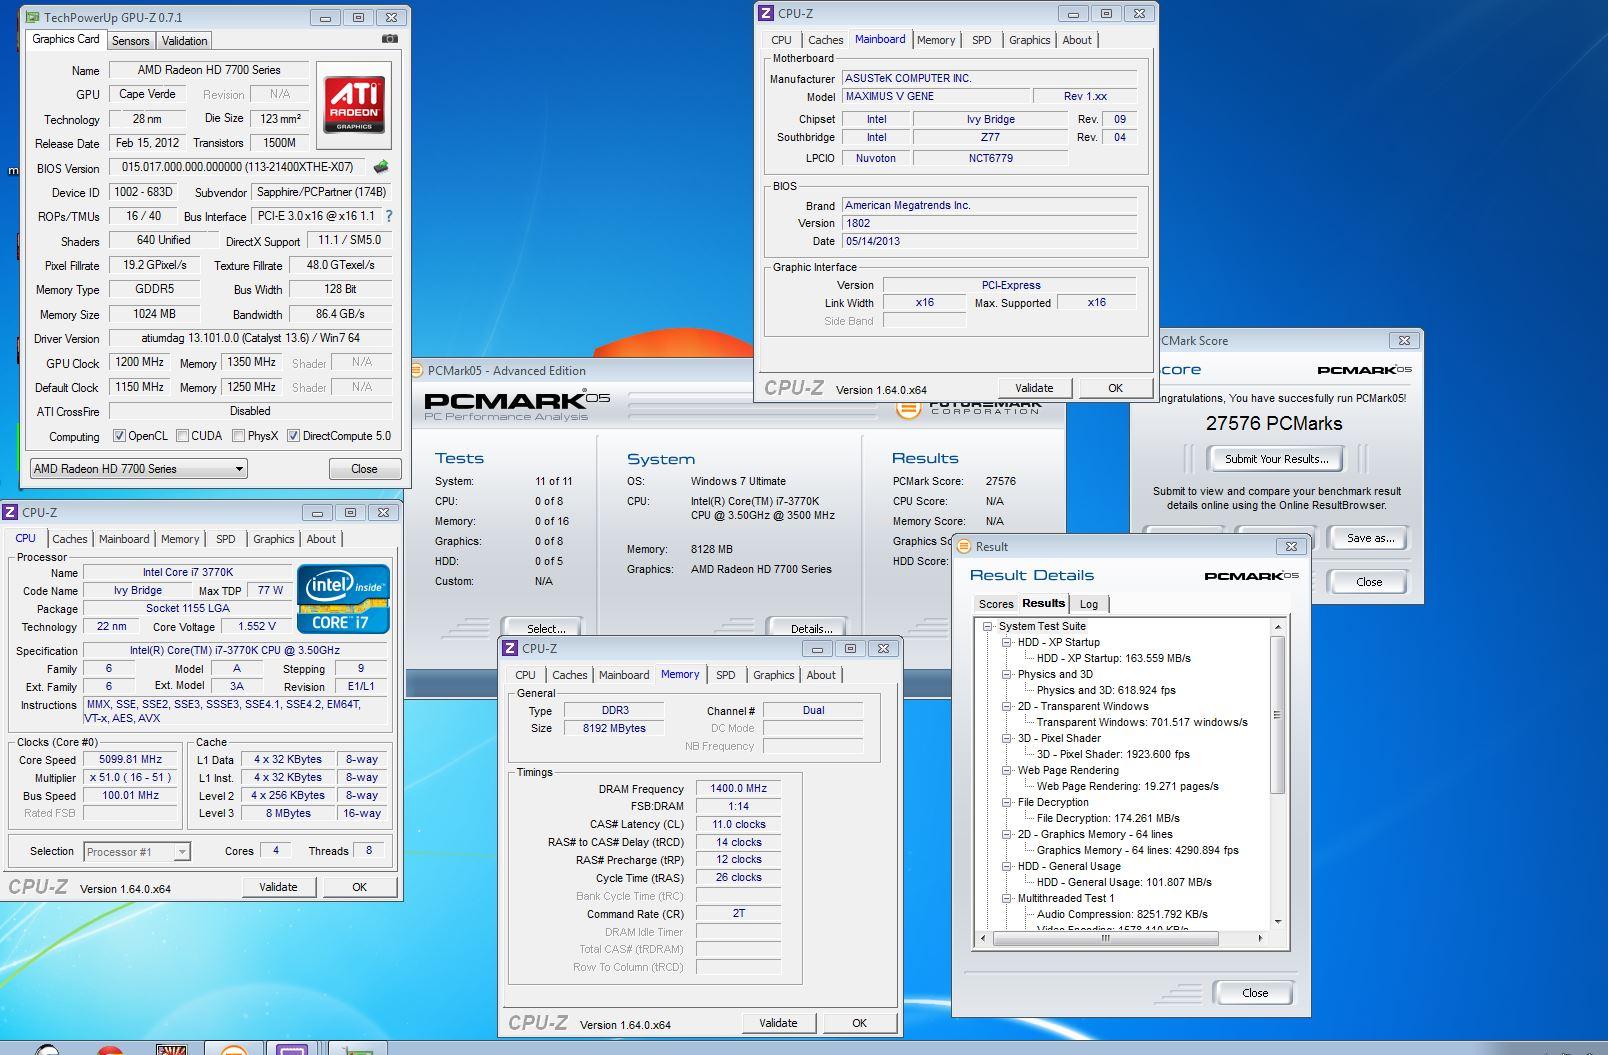Open the AMD Radeon HD 7700 Series dropdown
This screenshot has width=1608, height=1055.
pyautogui.click(x=139, y=468)
